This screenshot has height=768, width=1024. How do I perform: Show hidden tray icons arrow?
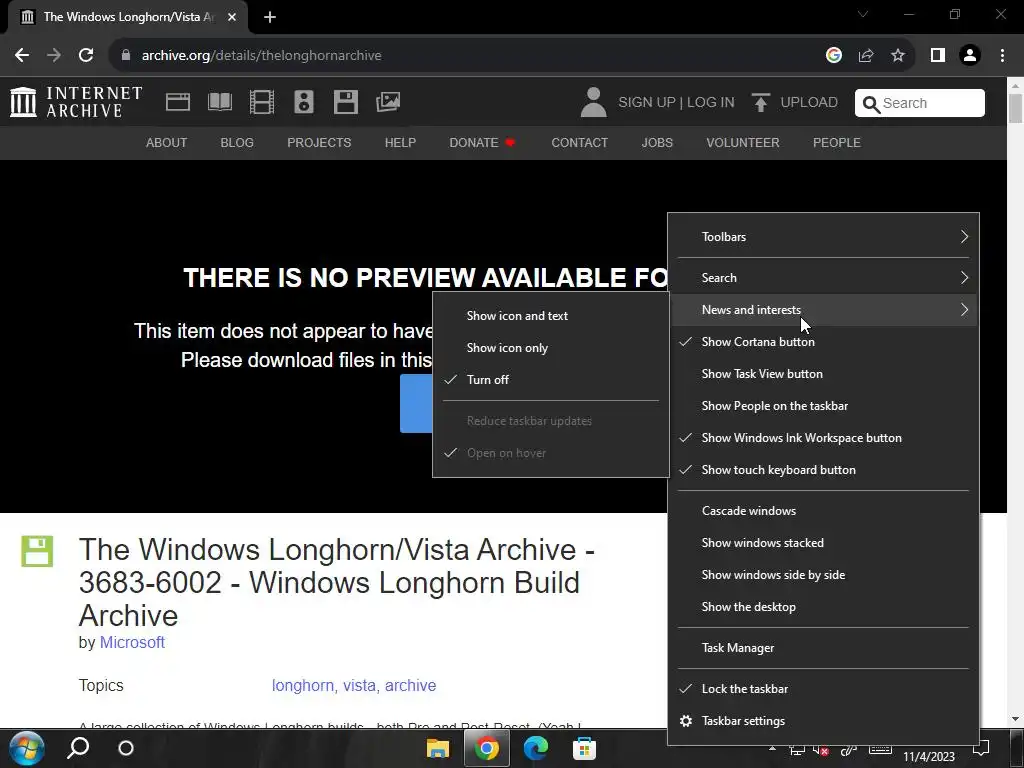pyautogui.click(x=773, y=749)
